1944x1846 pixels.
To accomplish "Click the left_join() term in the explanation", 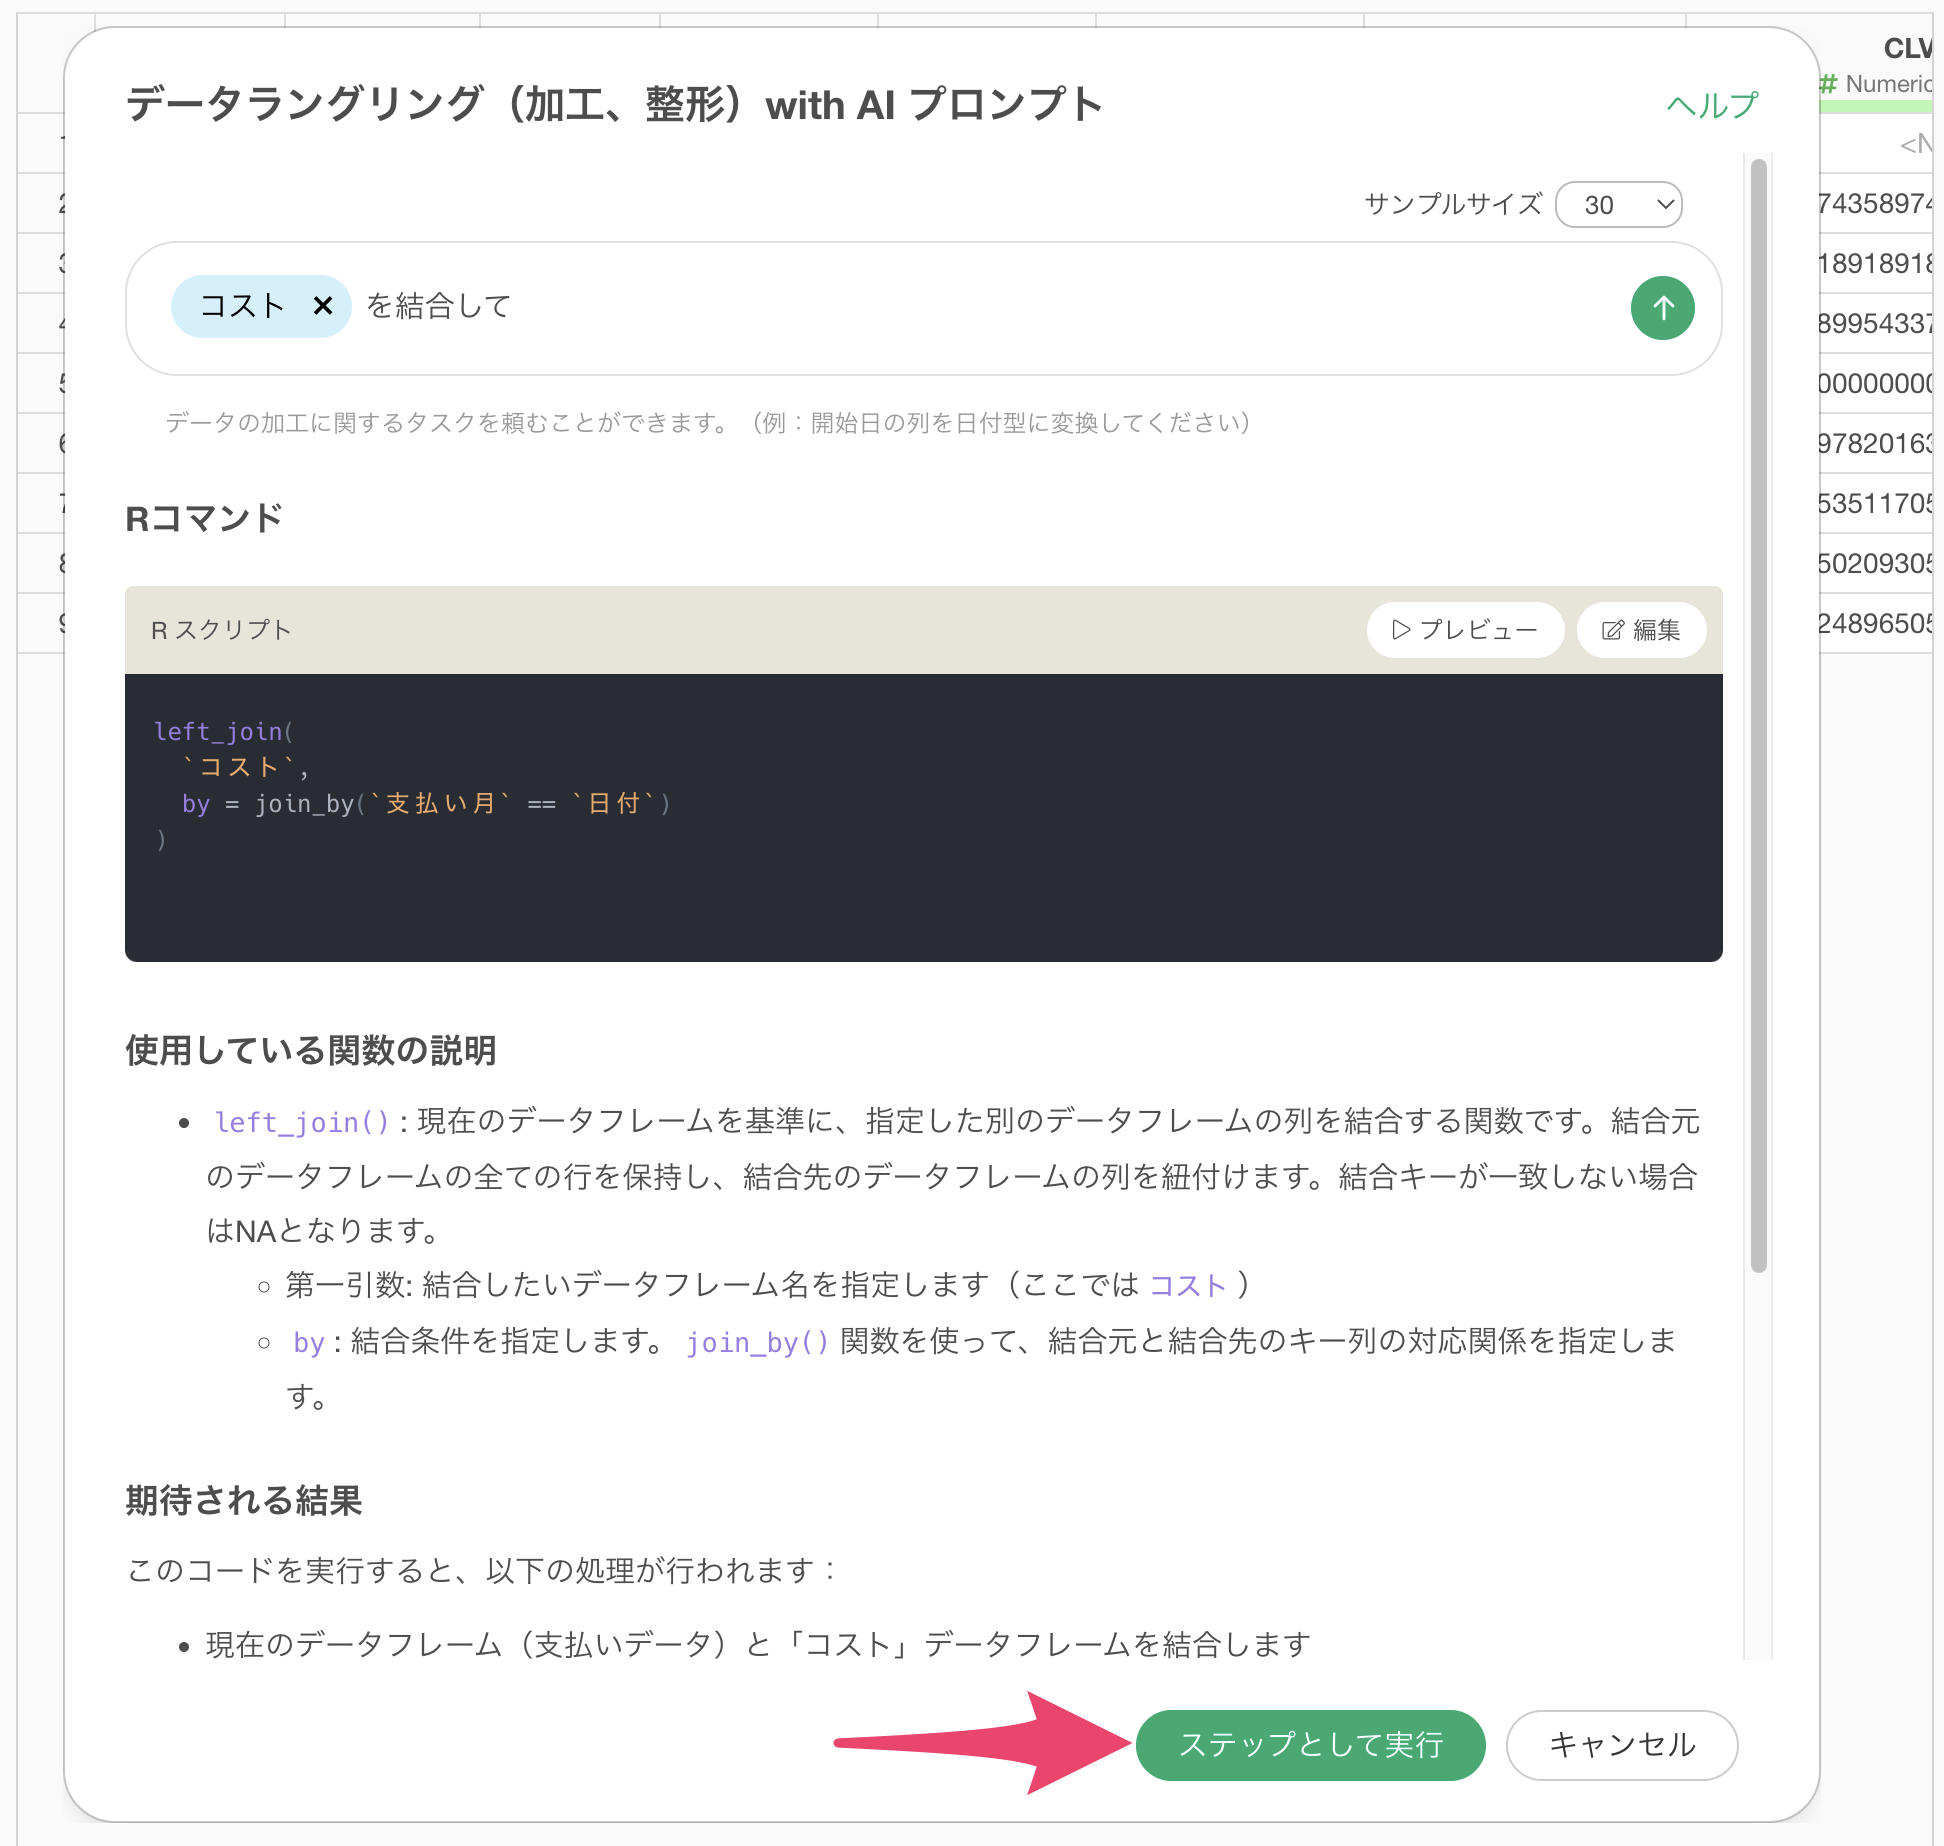I will point(302,1122).
